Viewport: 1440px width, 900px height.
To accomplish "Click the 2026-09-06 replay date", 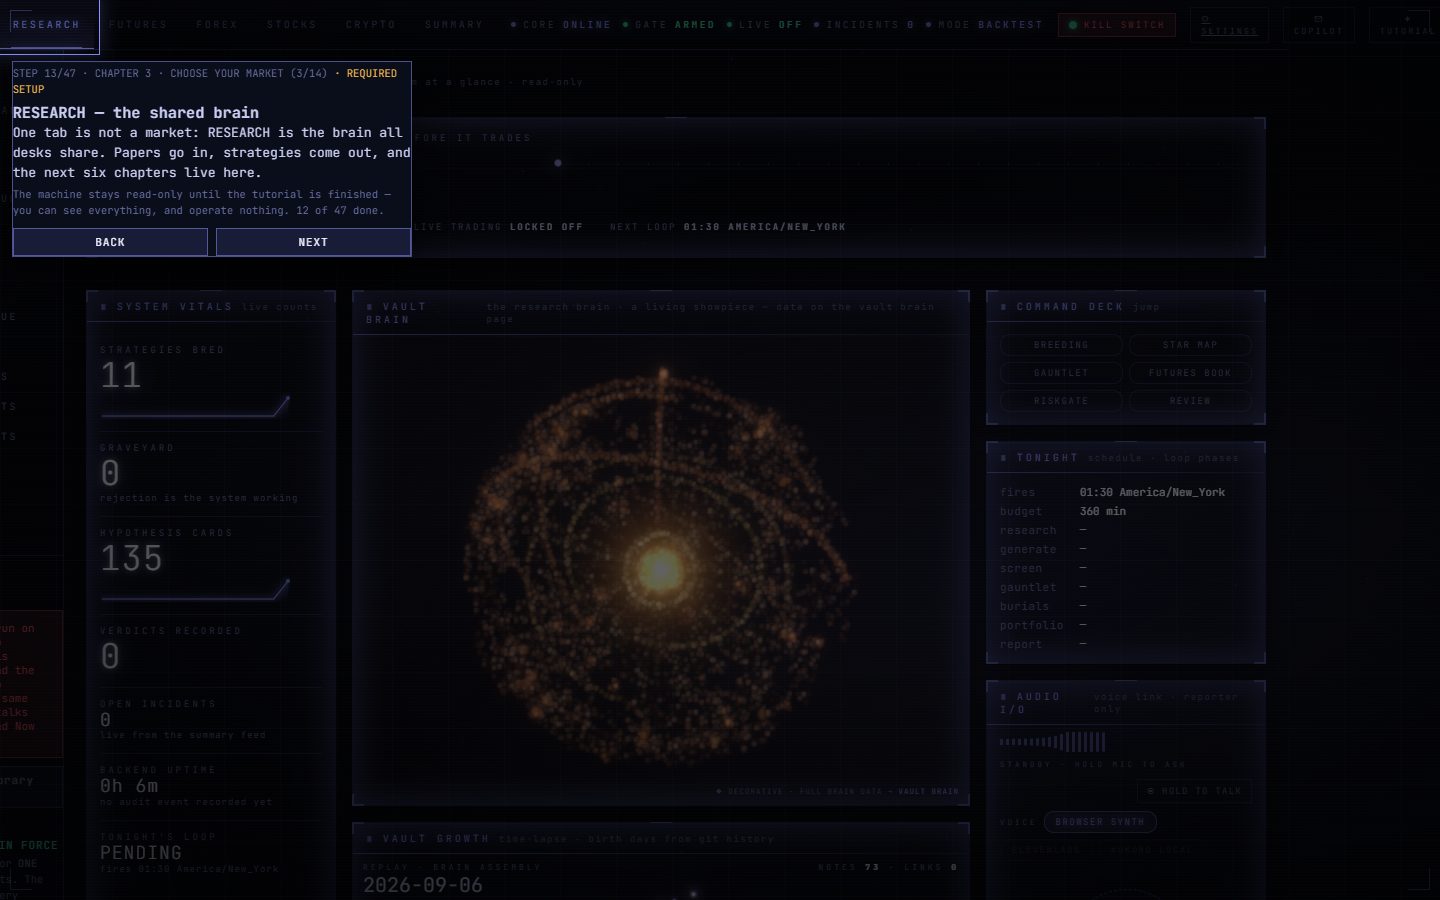I will pyautogui.click(x=423, y=886).
